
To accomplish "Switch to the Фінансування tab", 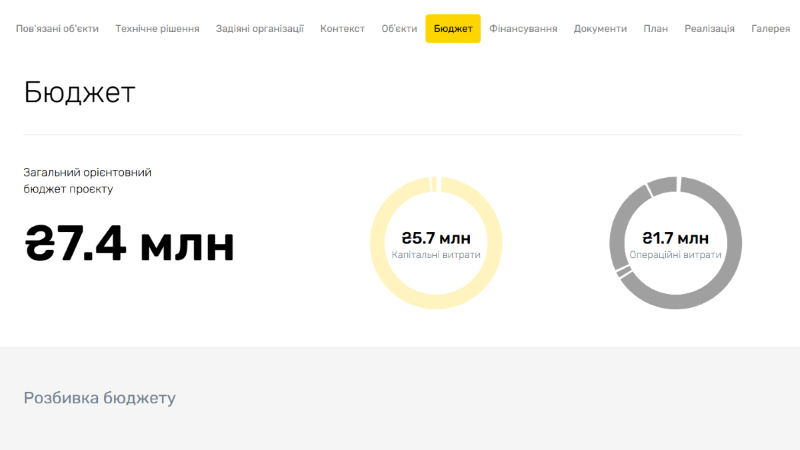I will click(523, 29).
